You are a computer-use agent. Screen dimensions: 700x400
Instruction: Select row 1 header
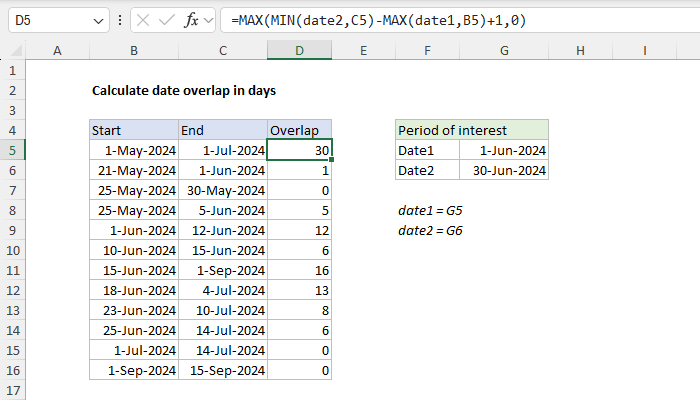12,71
